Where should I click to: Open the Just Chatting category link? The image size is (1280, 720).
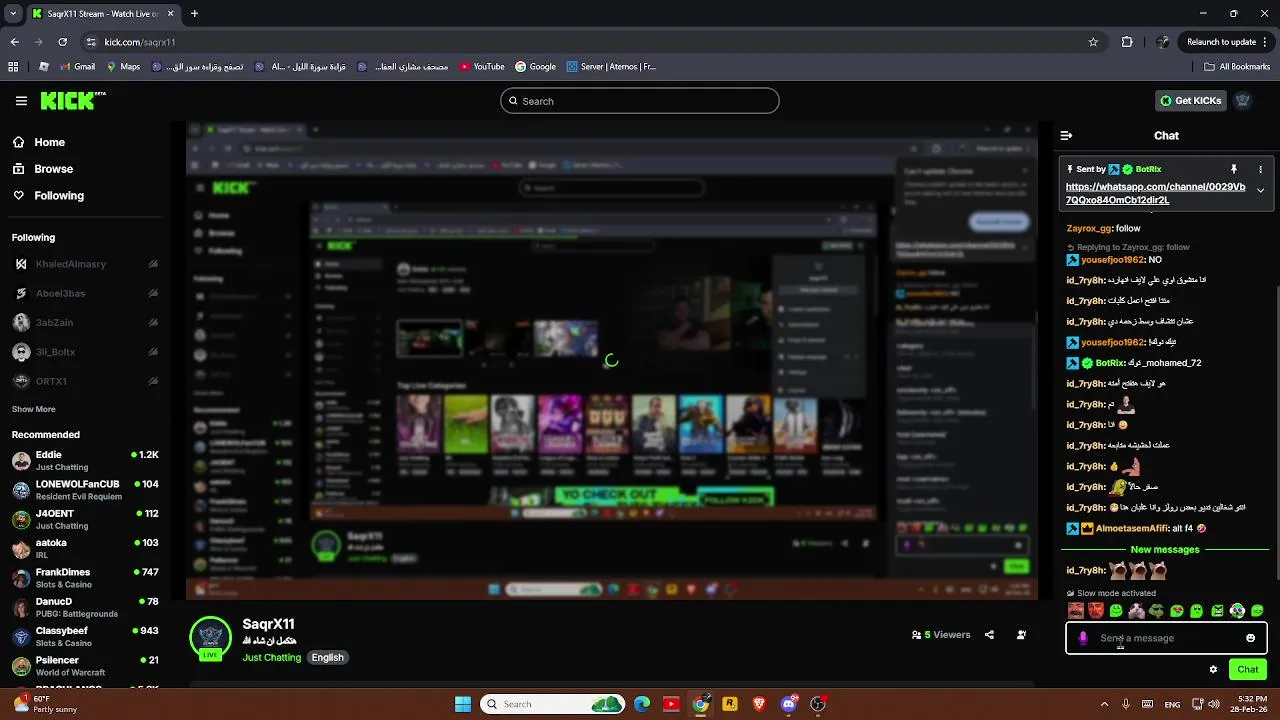[x=271, y=658]
